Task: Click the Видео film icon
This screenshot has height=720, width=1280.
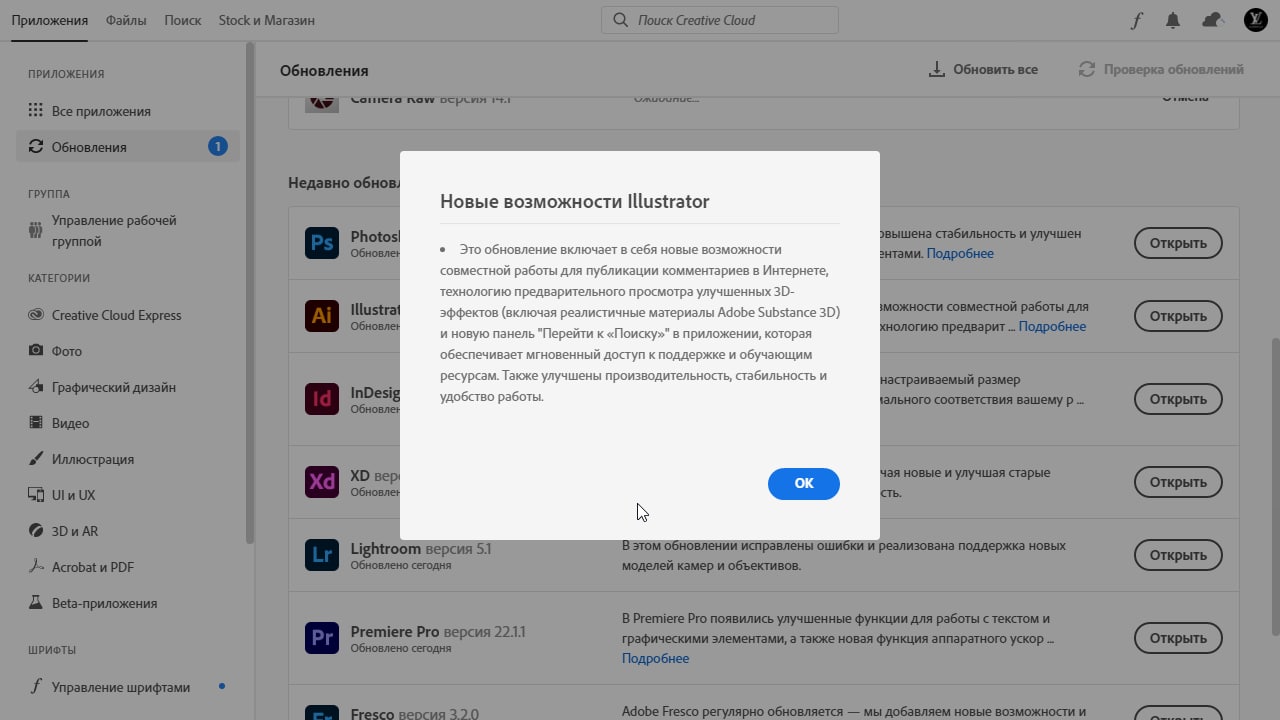Action: pos(36,423)
